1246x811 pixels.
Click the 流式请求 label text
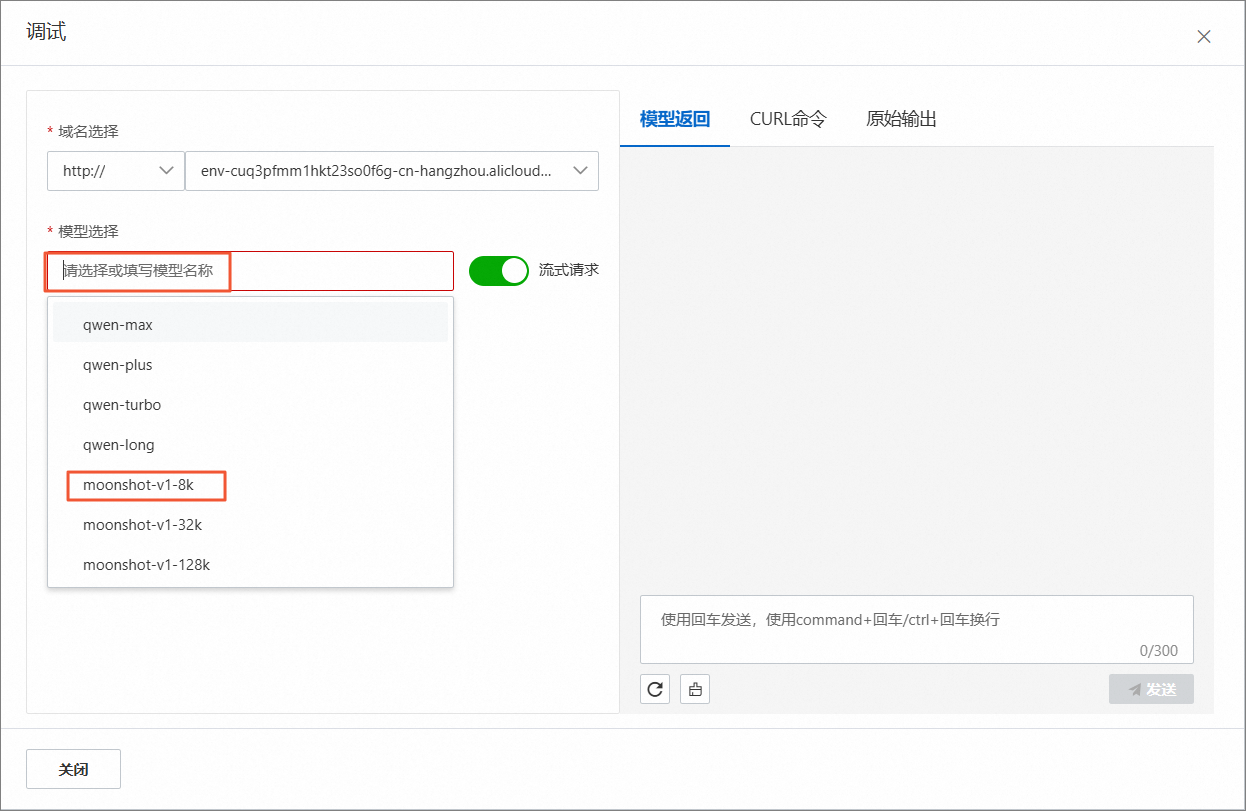coord(569,270)
